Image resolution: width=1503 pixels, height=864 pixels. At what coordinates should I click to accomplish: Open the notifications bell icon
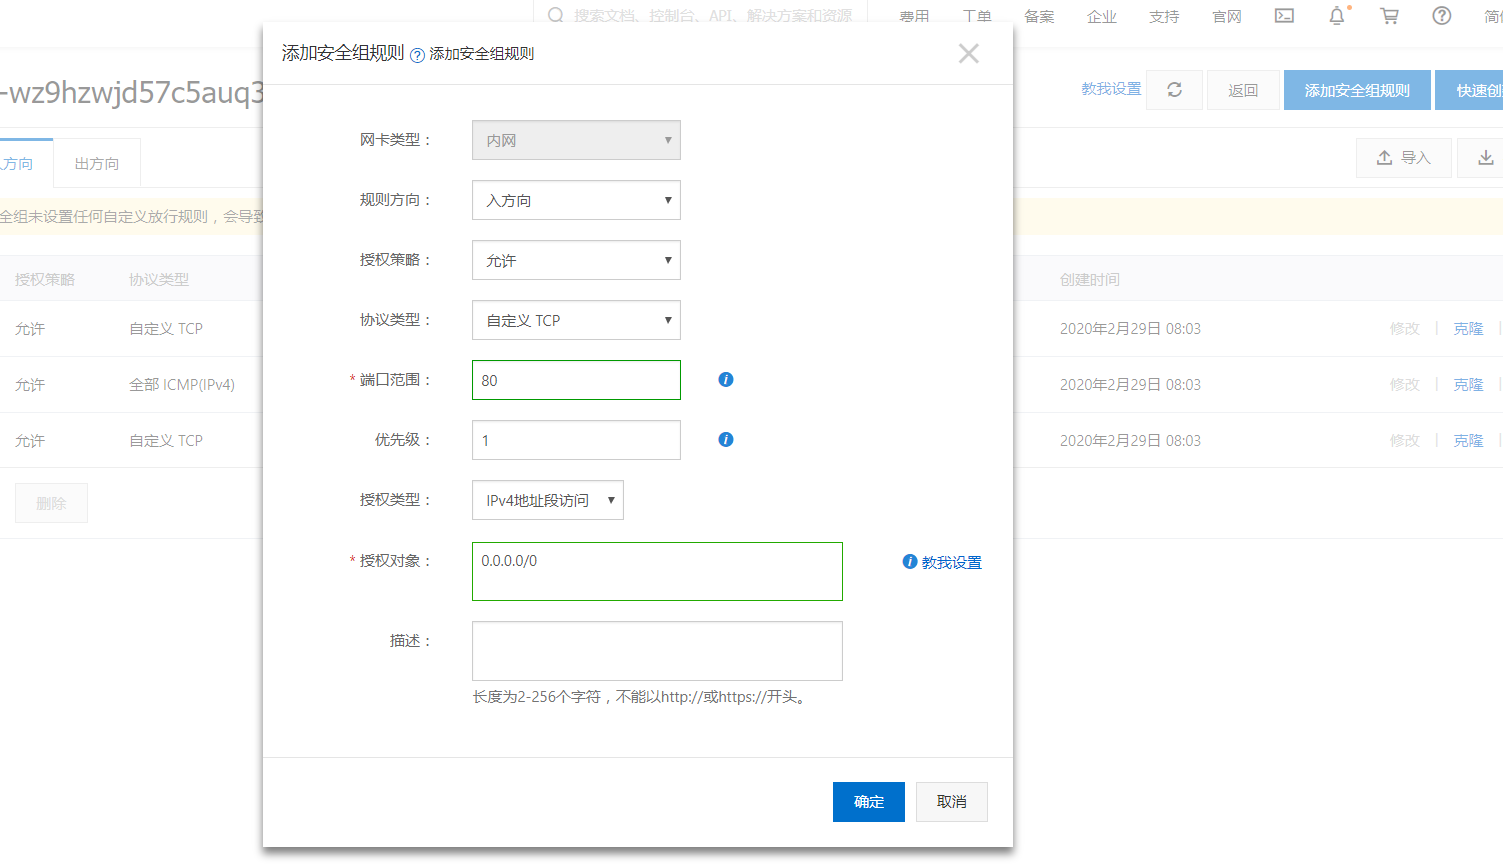tap(1337, 16)
